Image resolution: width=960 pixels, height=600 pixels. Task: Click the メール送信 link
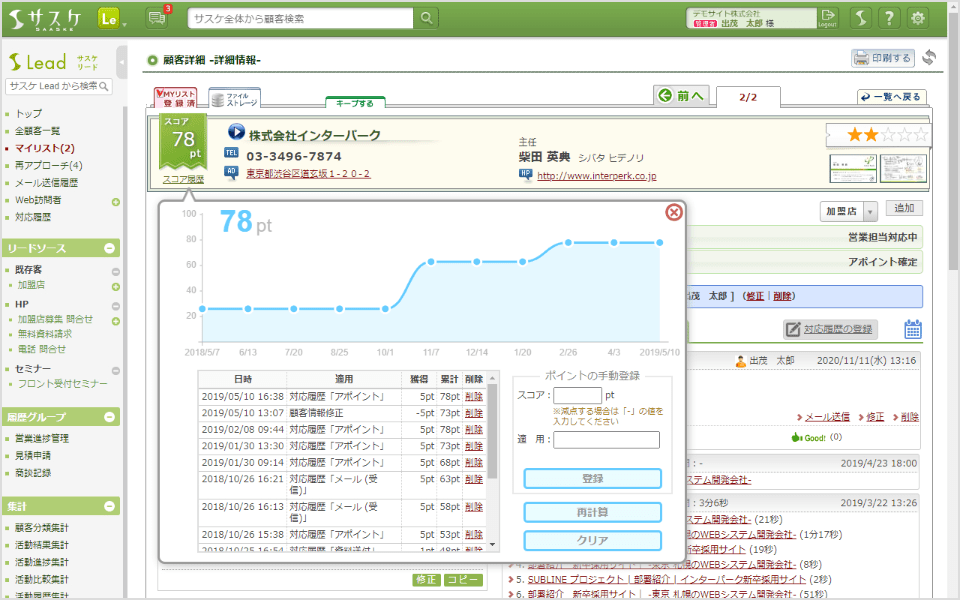coord(827,417)
